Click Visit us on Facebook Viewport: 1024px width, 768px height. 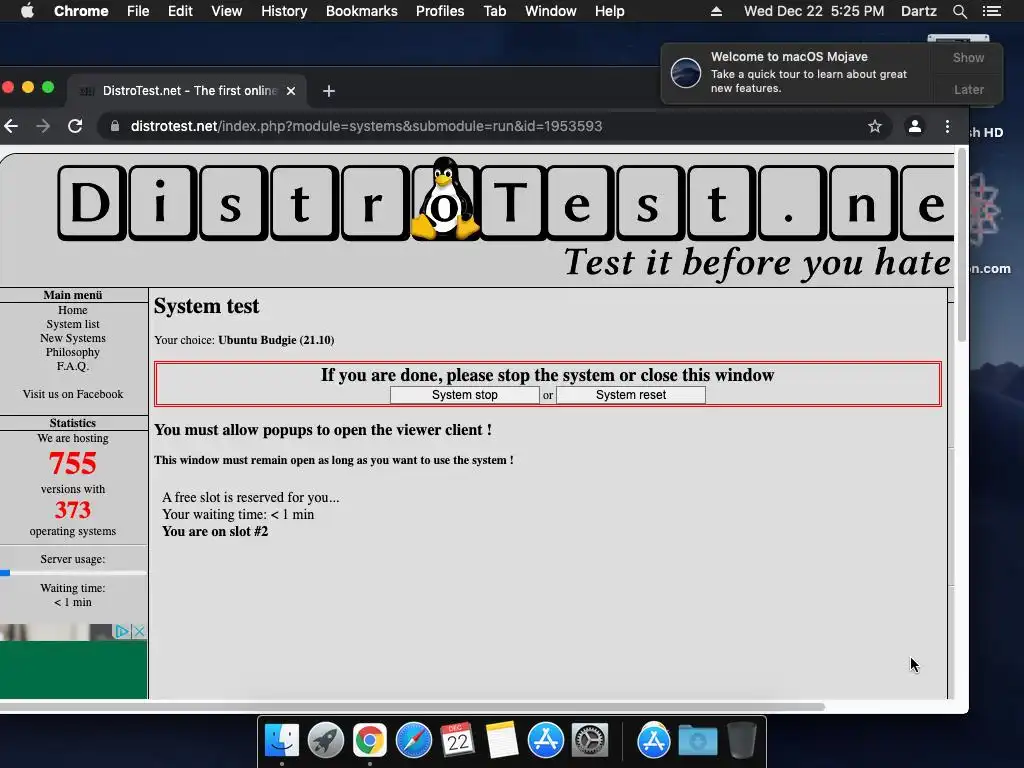pos(72,394)
